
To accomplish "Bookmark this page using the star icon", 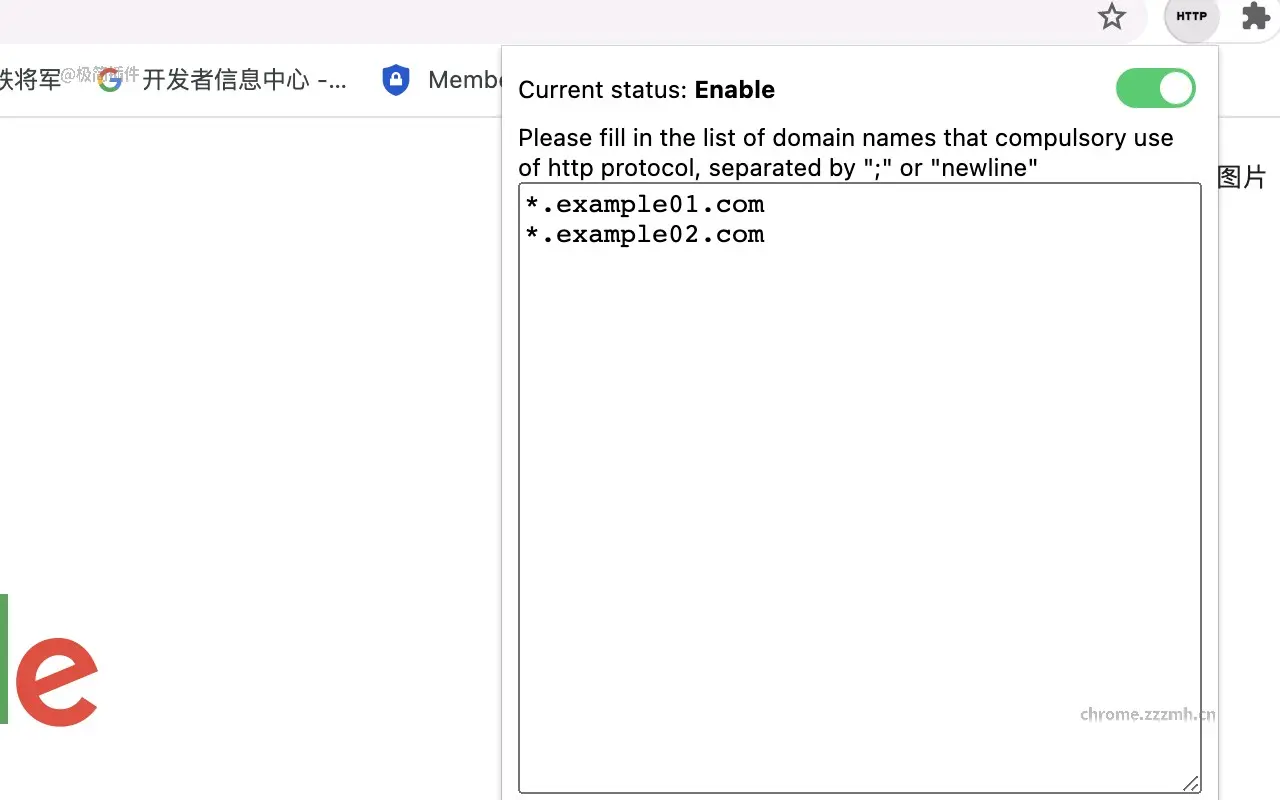I will coord(1111,17).
